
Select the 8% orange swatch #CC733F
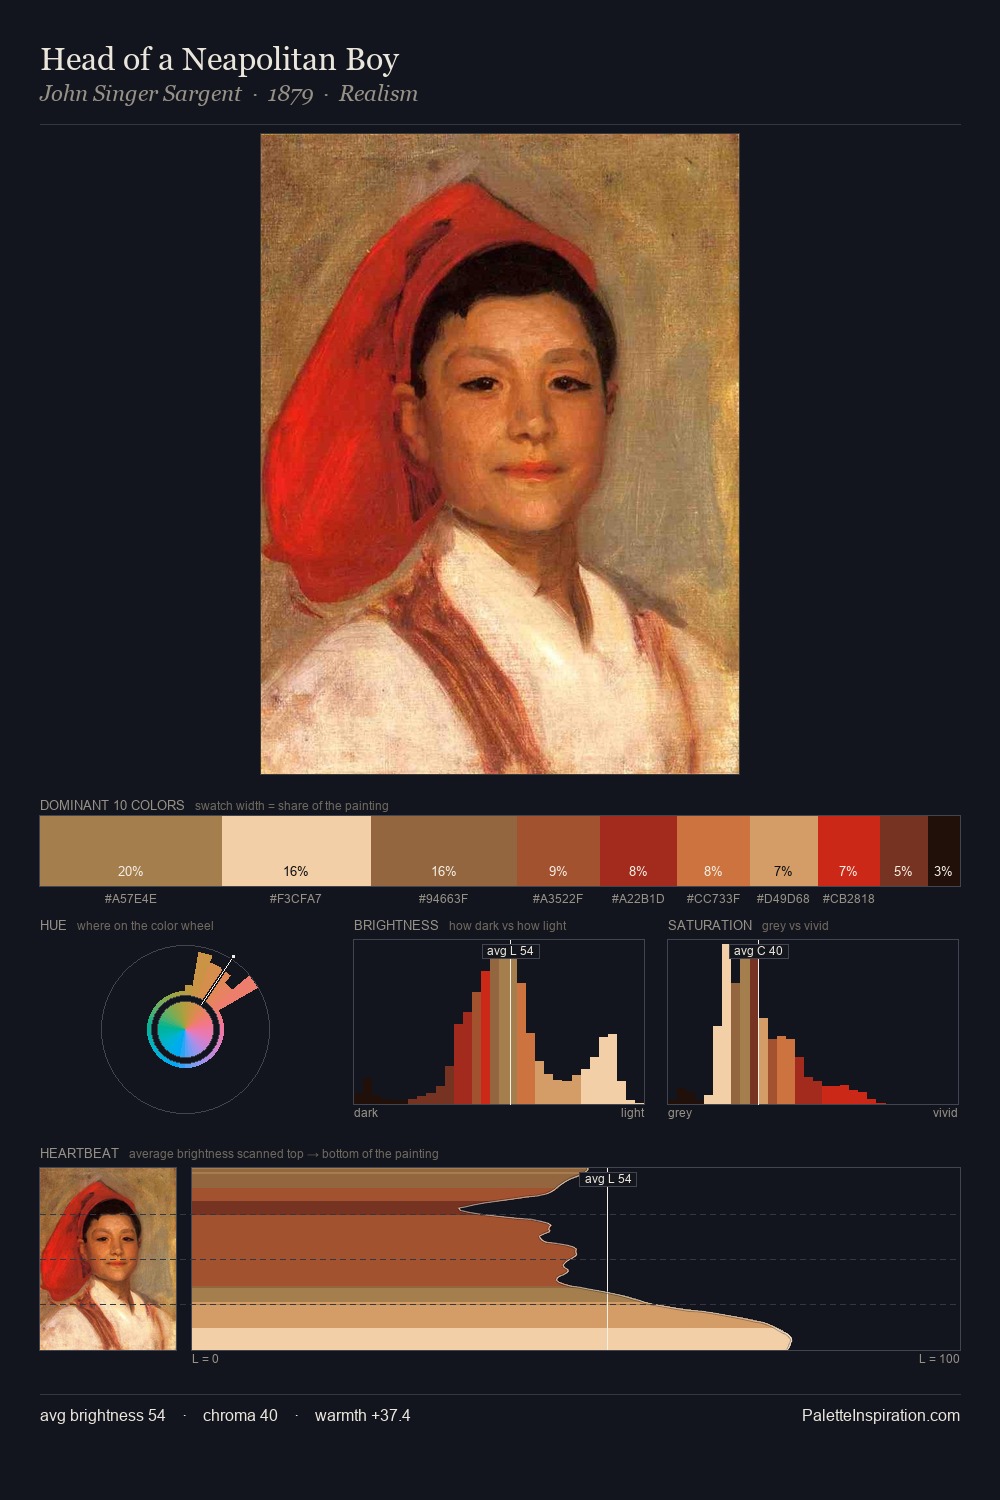point(713,851)
